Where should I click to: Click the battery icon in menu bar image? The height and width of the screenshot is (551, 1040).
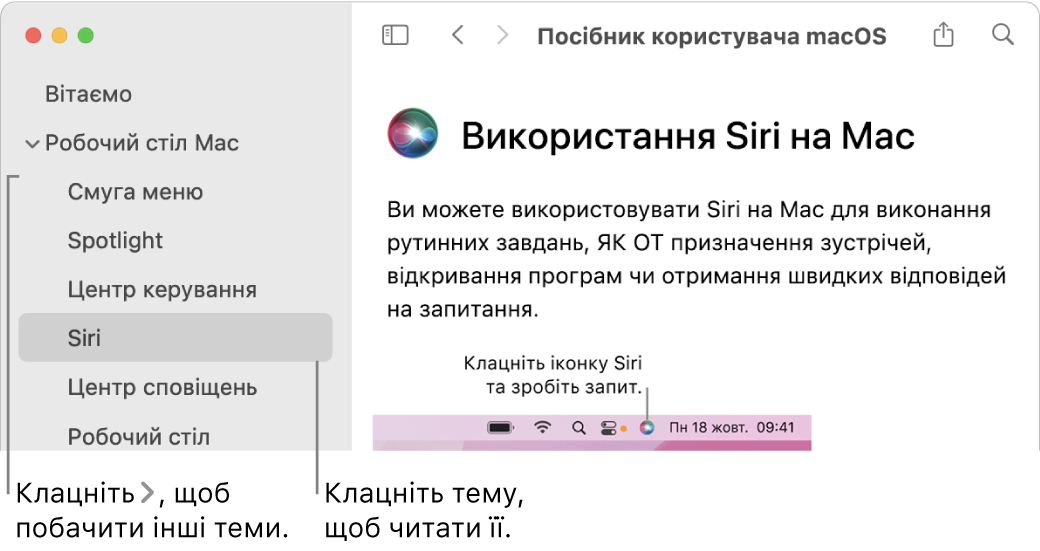tap(501, 428)
